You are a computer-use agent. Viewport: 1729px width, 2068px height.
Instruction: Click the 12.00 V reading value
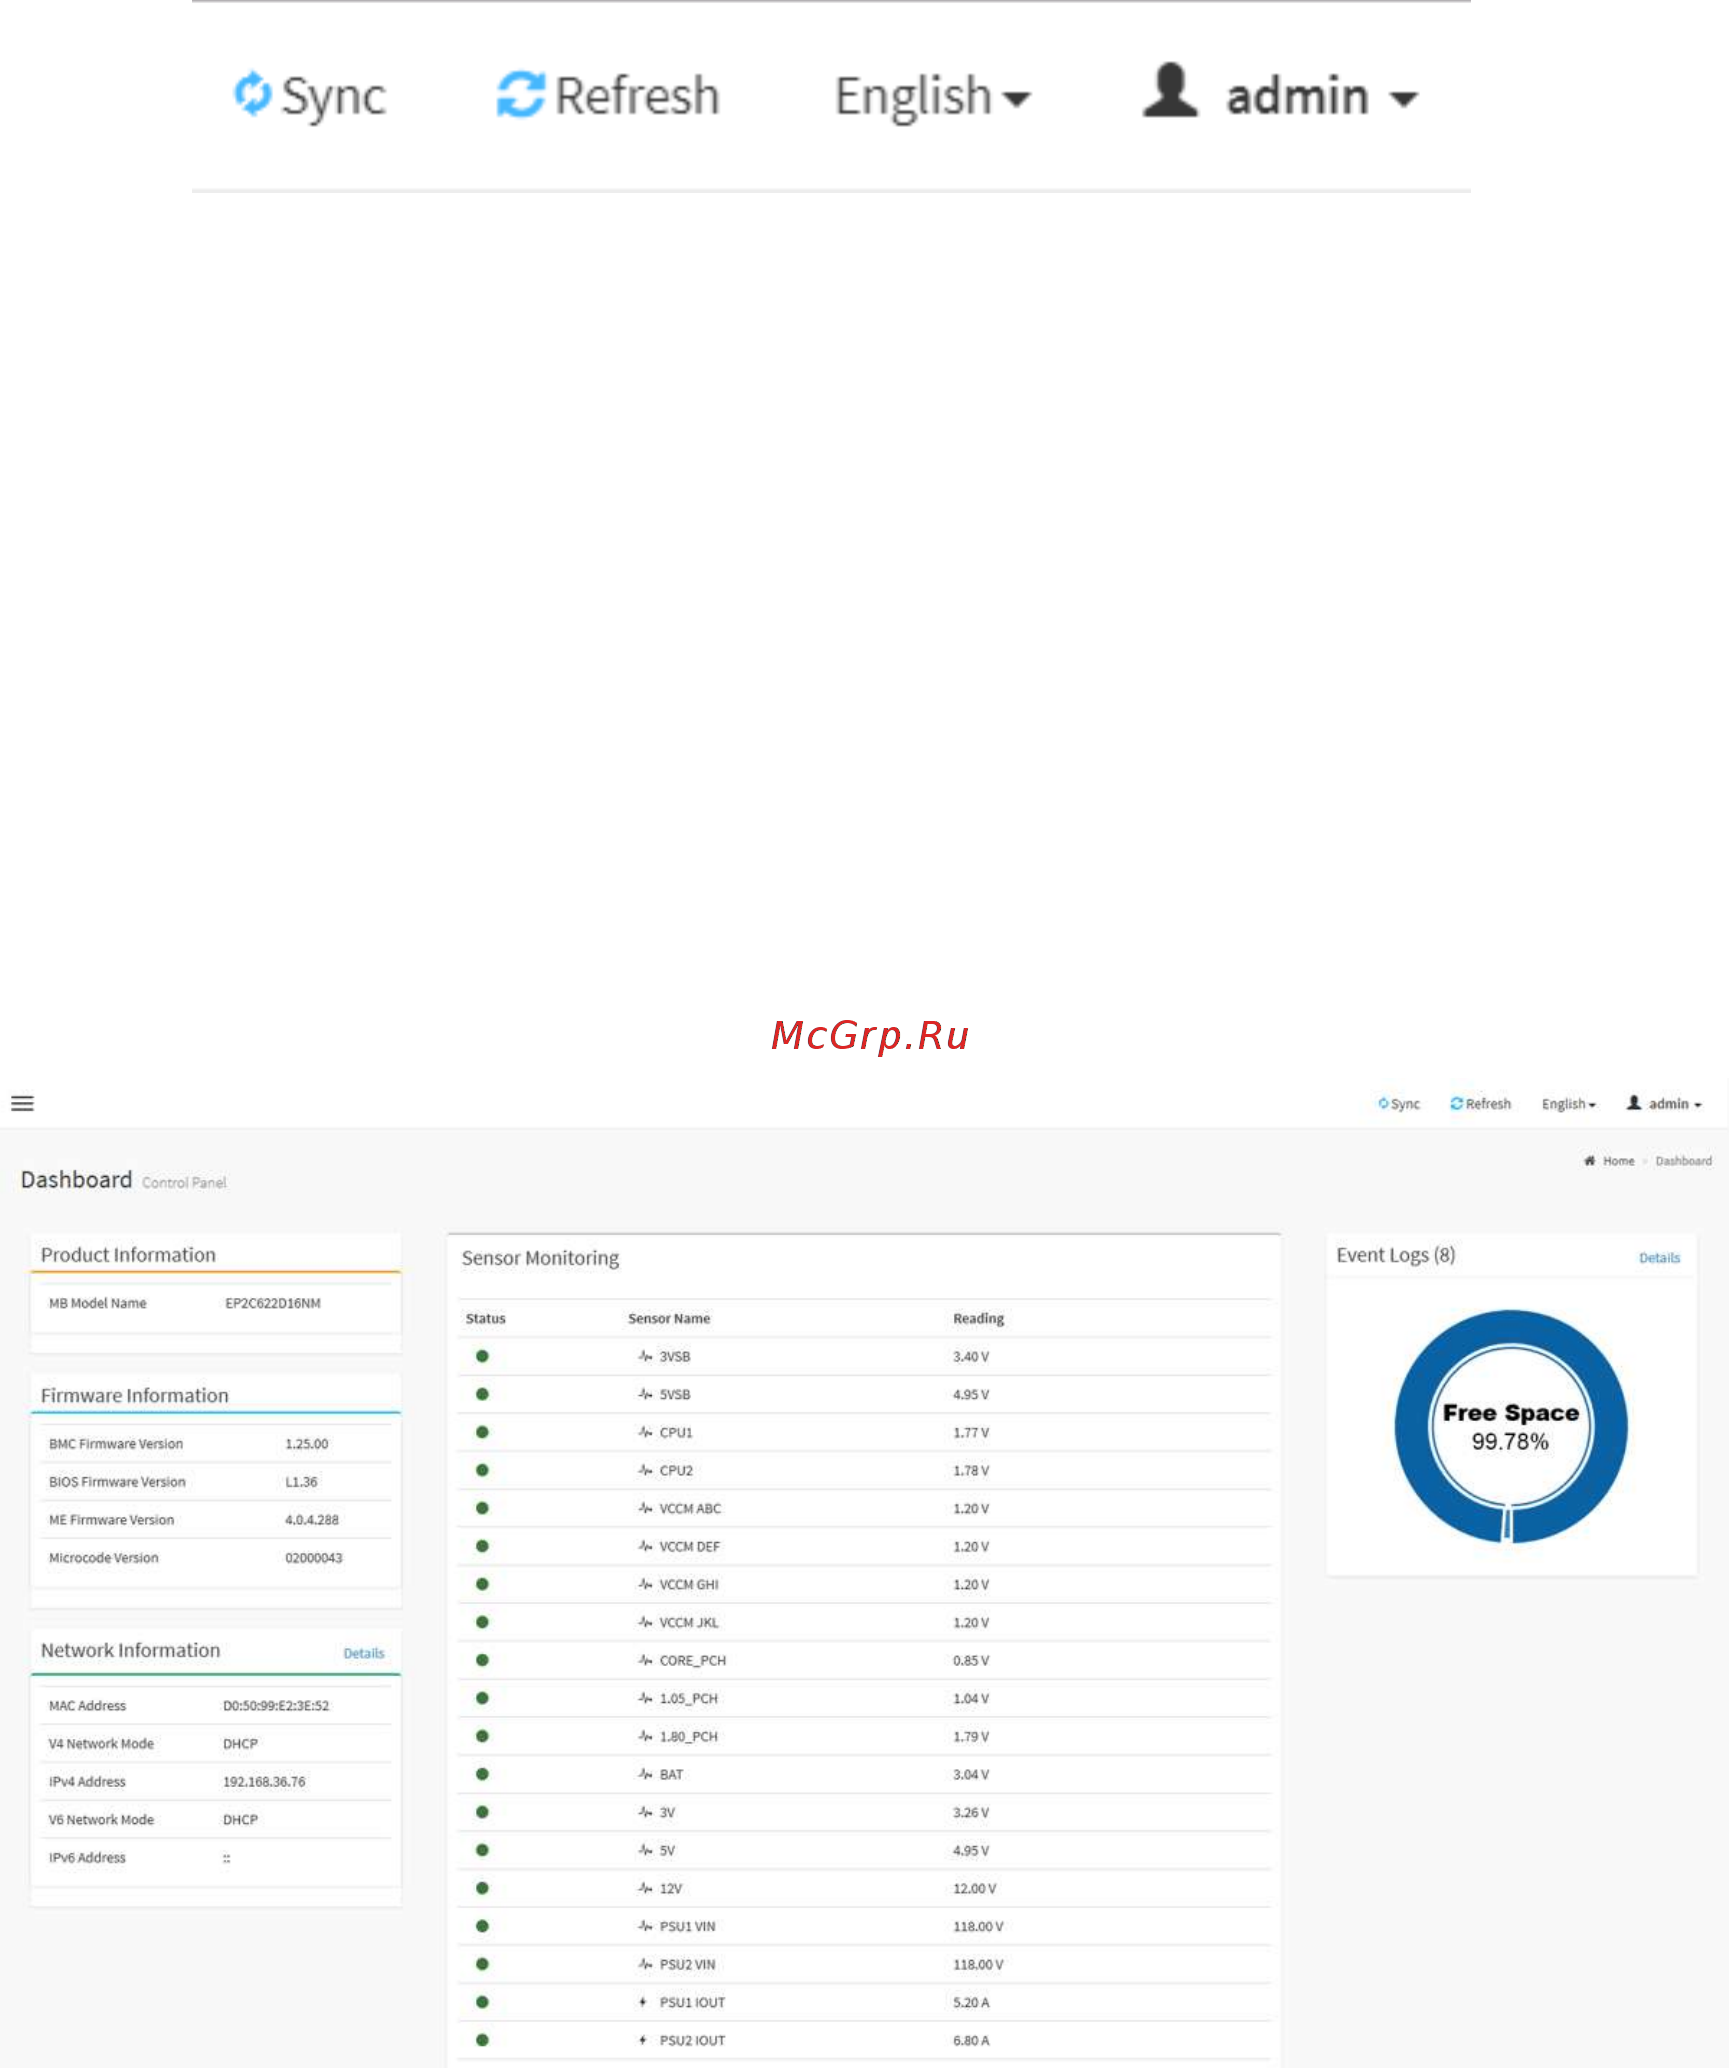click(975, 1888)
